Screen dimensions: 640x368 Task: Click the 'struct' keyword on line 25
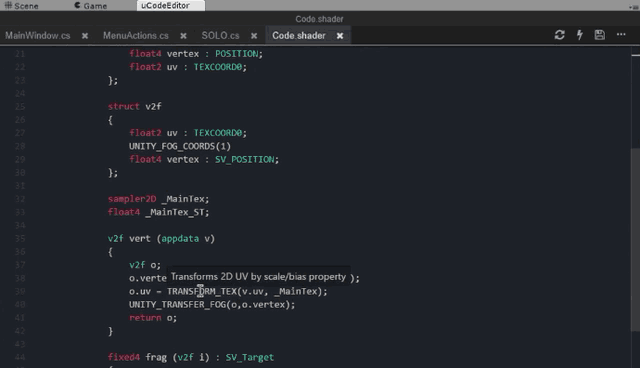(x=124, y=106)
